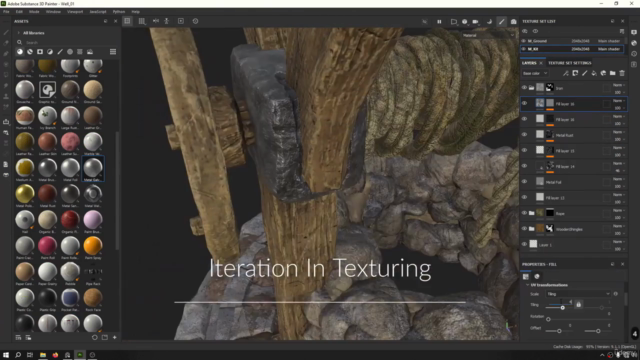Viewport: 640px width, 360px height.
Task: Filter assets by Smart materials icon
Action: tap(30, 52)
